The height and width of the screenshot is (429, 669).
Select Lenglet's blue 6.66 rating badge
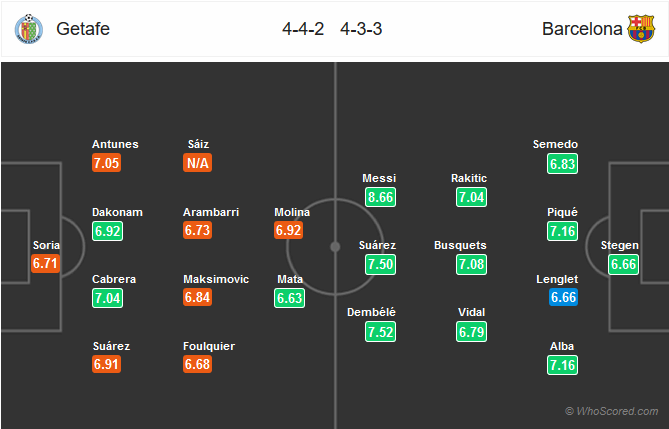tap(563, 297)
